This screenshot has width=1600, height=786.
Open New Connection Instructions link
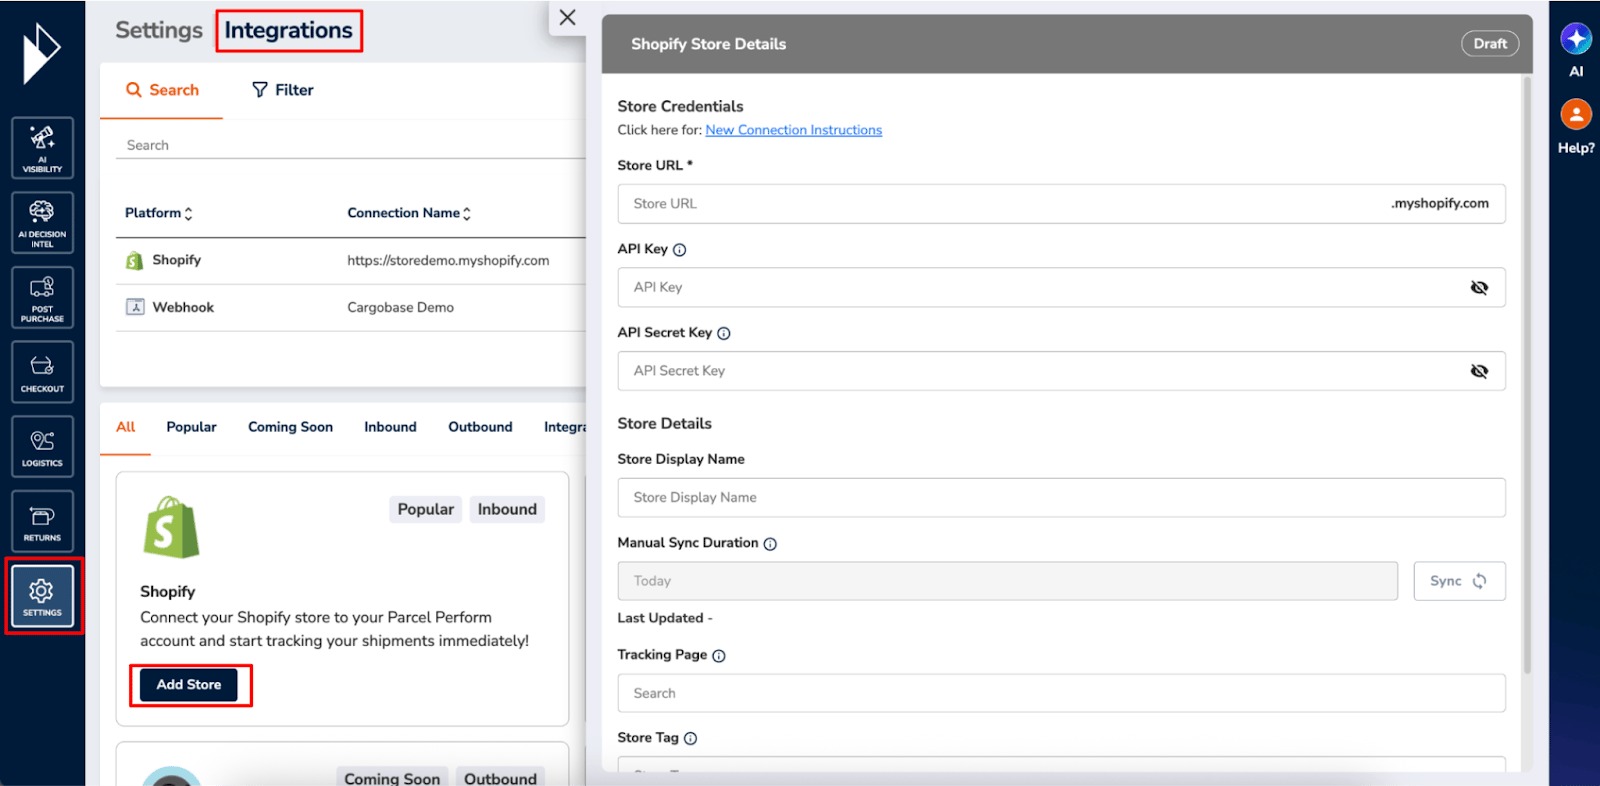tap(794, 130)
